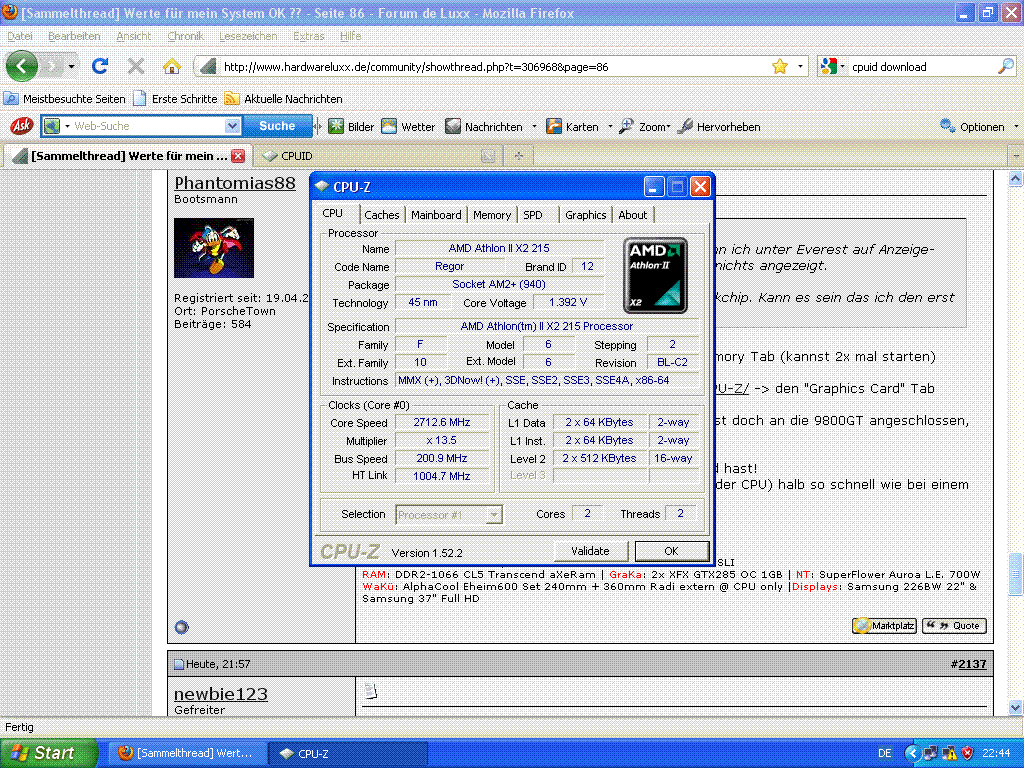Close the Sammelthread tab with red X
The image size is (1024, 768).
tap(238, 156)
